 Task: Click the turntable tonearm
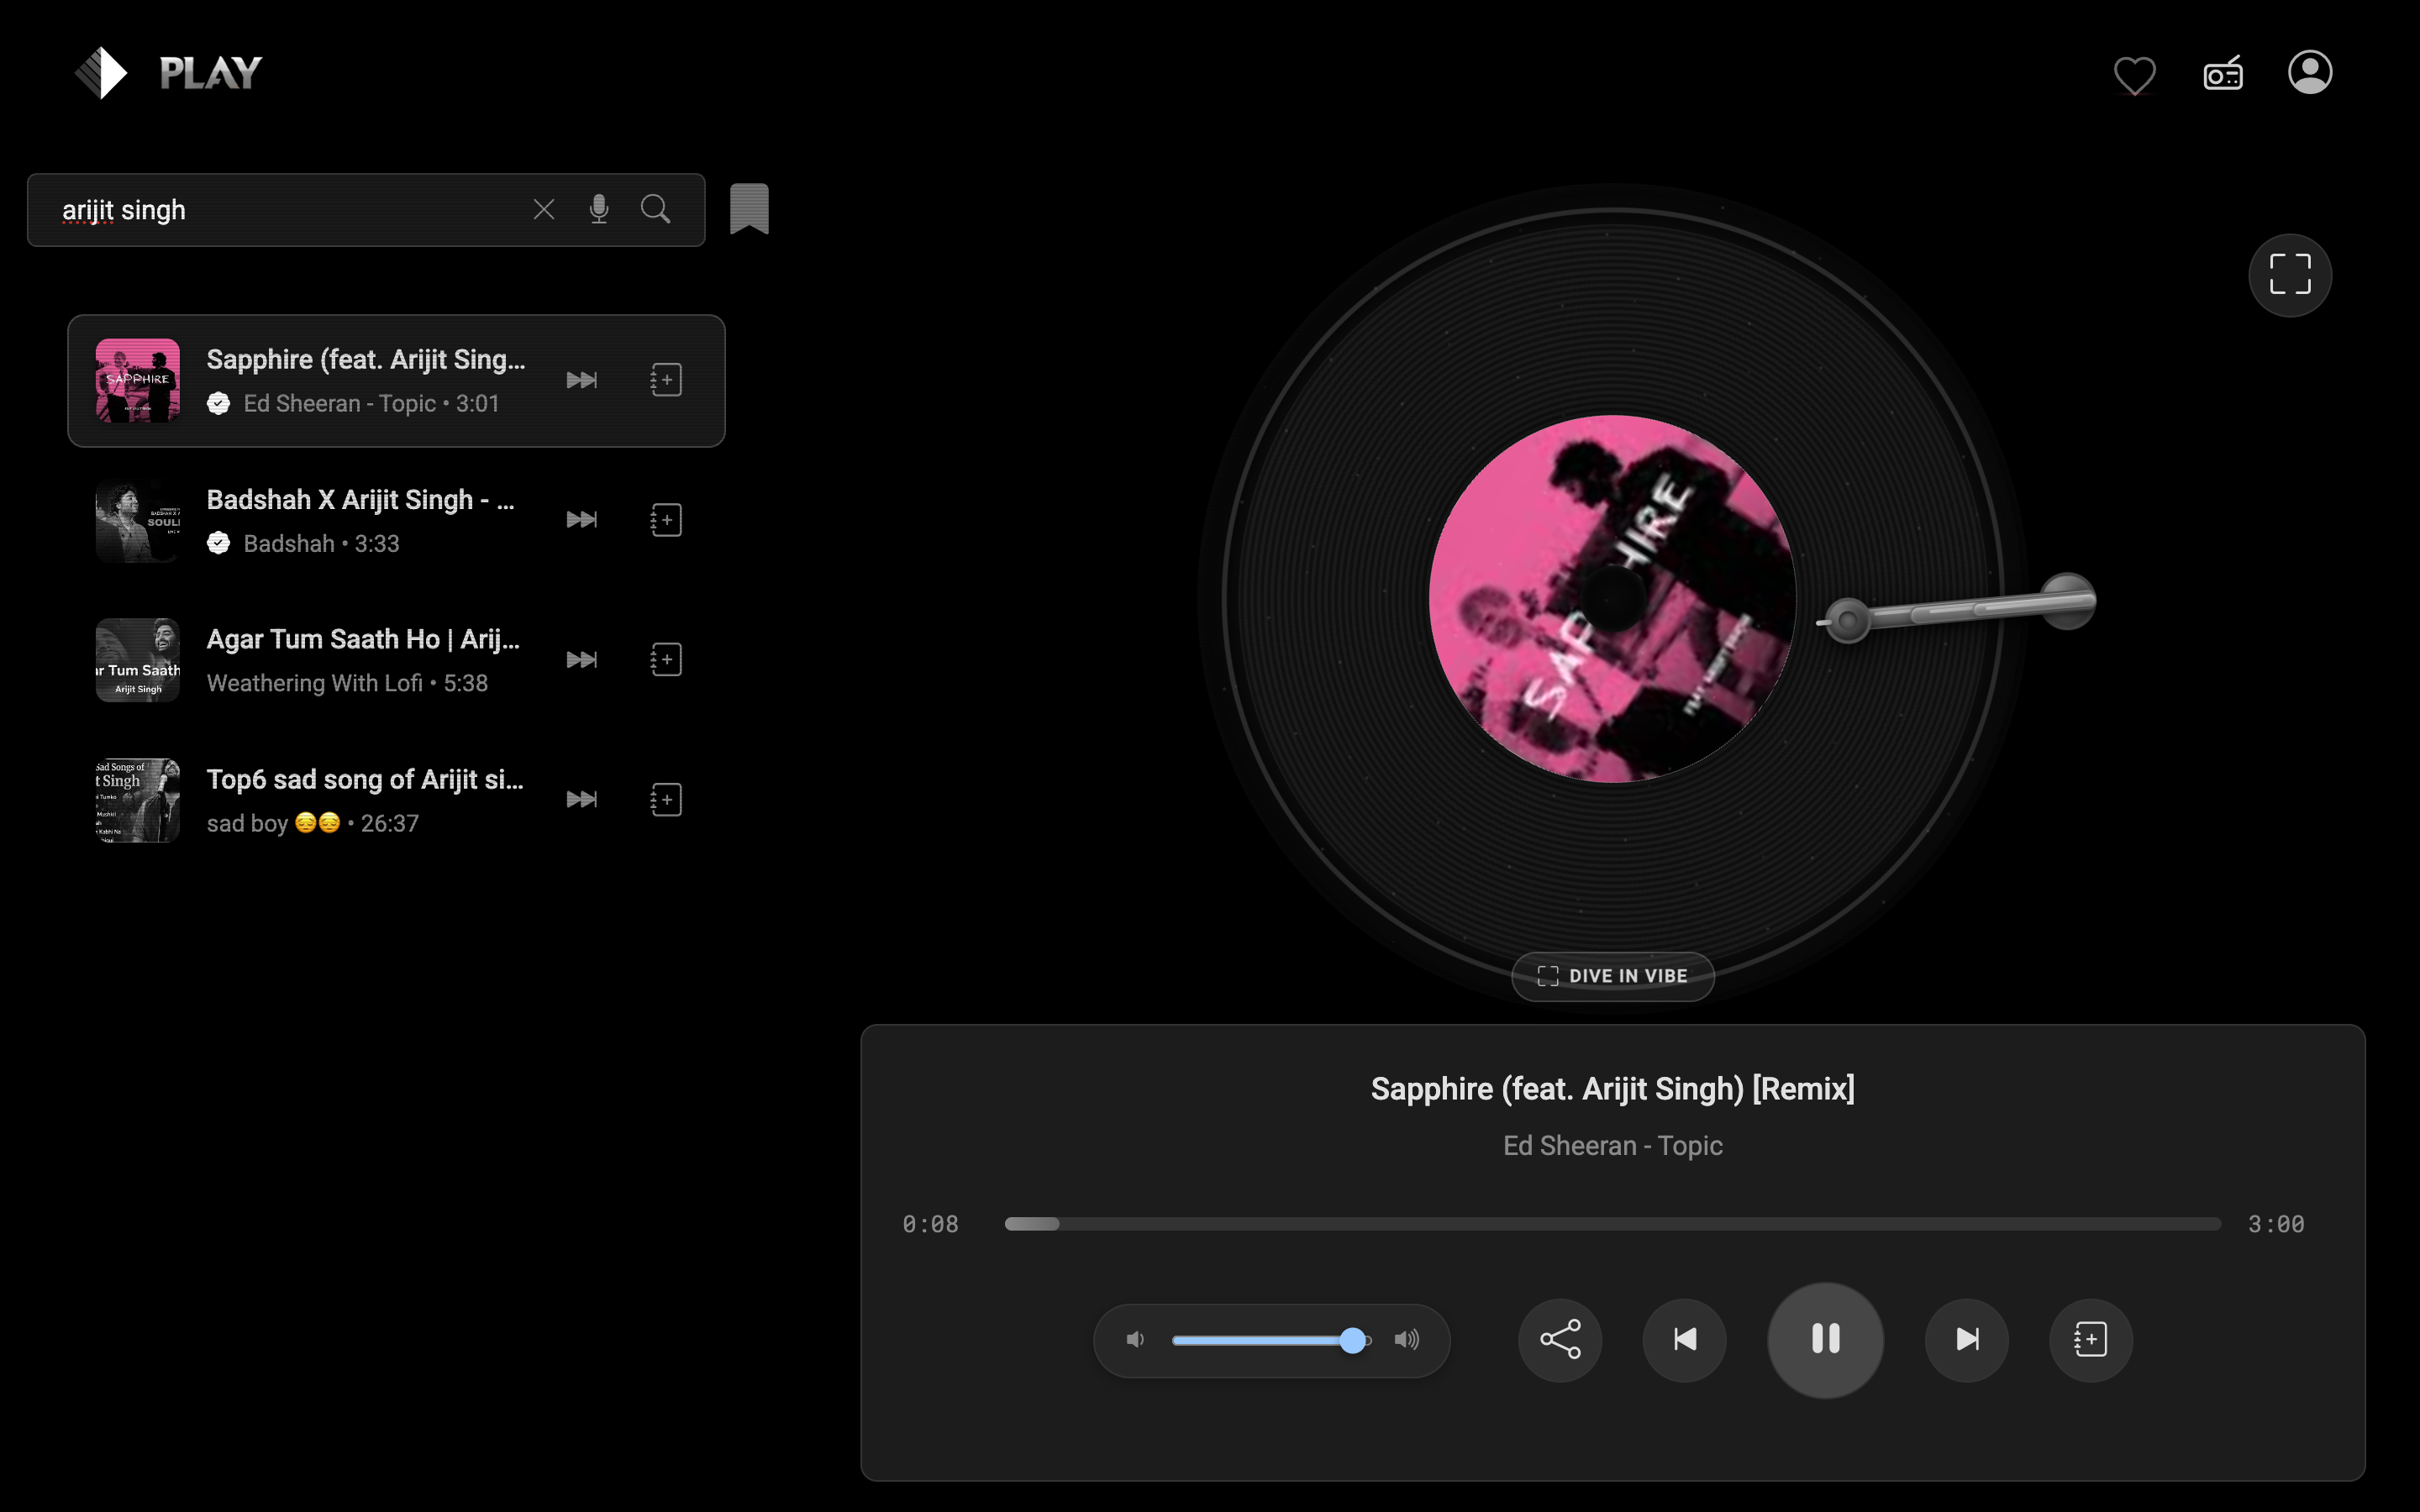click(x=1958, y=609)
